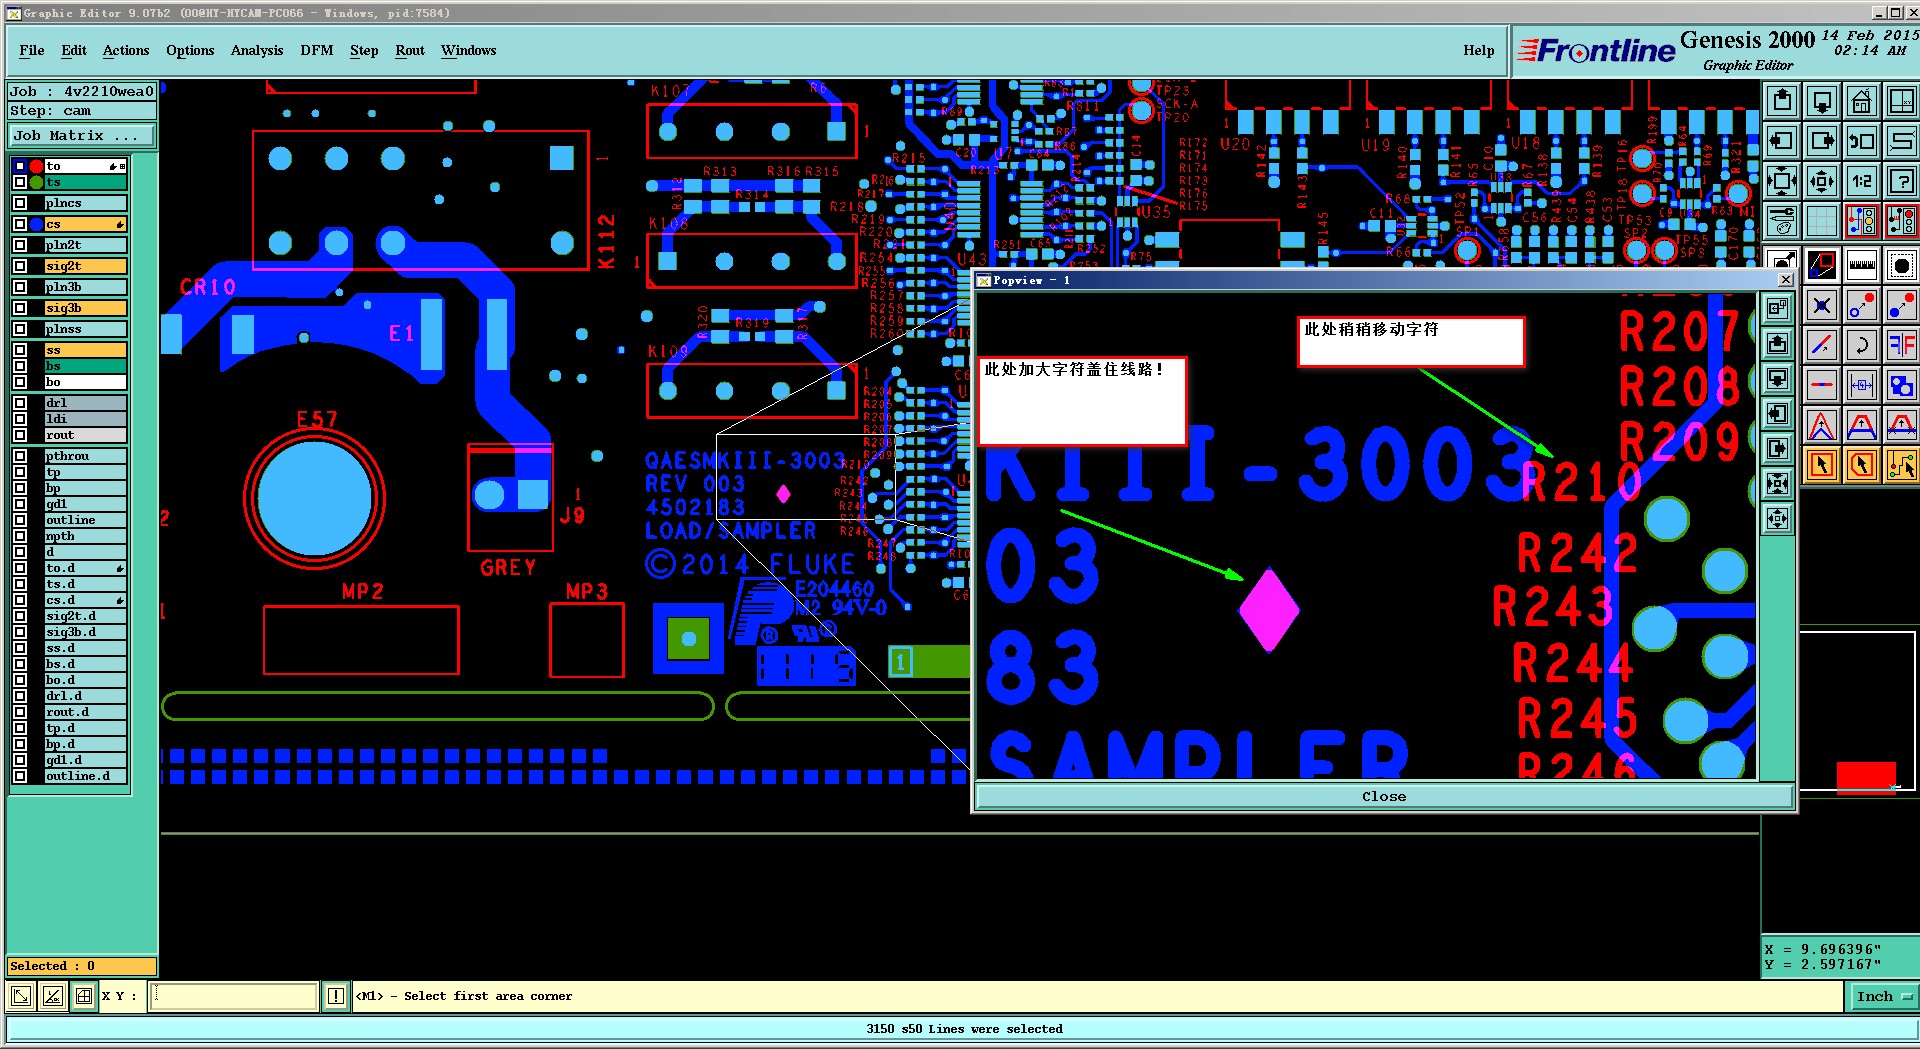1920x1049 pixels.
Task: Click the pan down view icon
Action: [x=1822, y=101]
